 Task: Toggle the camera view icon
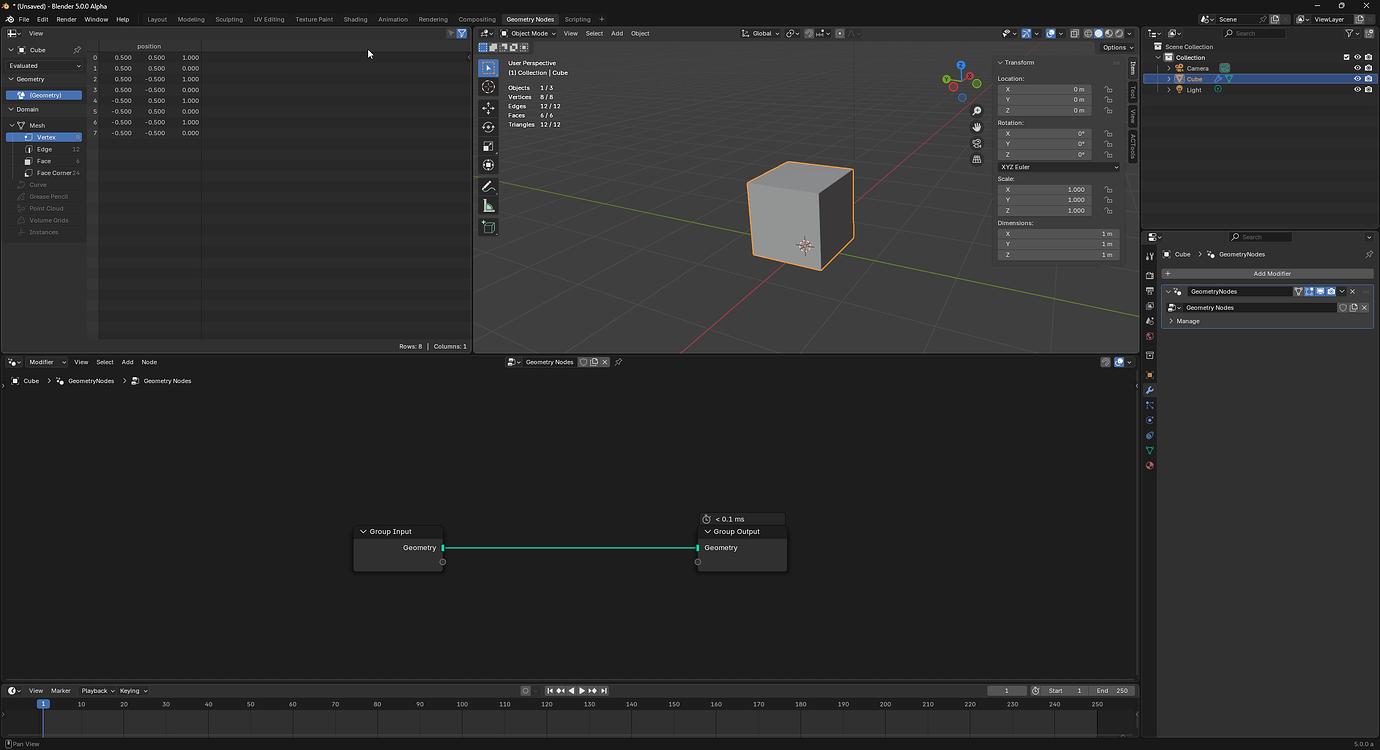[x=977, y=143]
